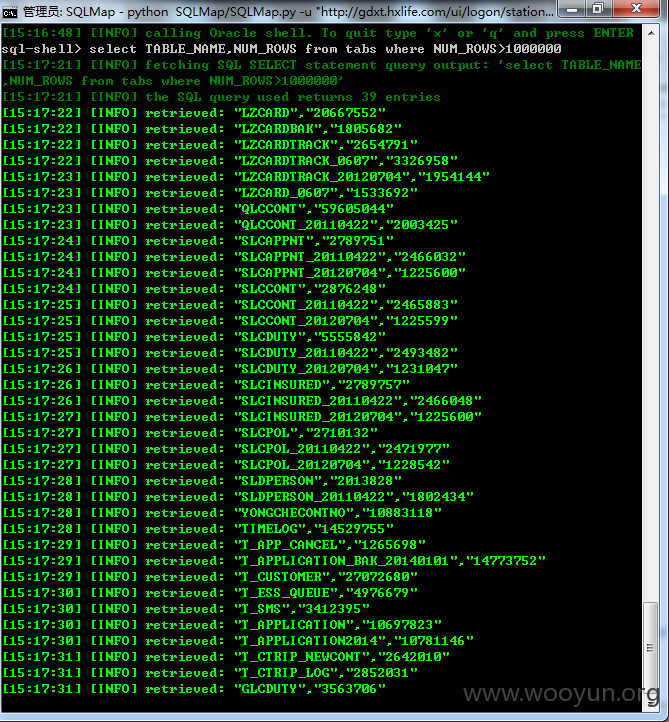669x722 pixels.
Task: Click the 'returns 39 entries' info line
Action: coord(221,97)
